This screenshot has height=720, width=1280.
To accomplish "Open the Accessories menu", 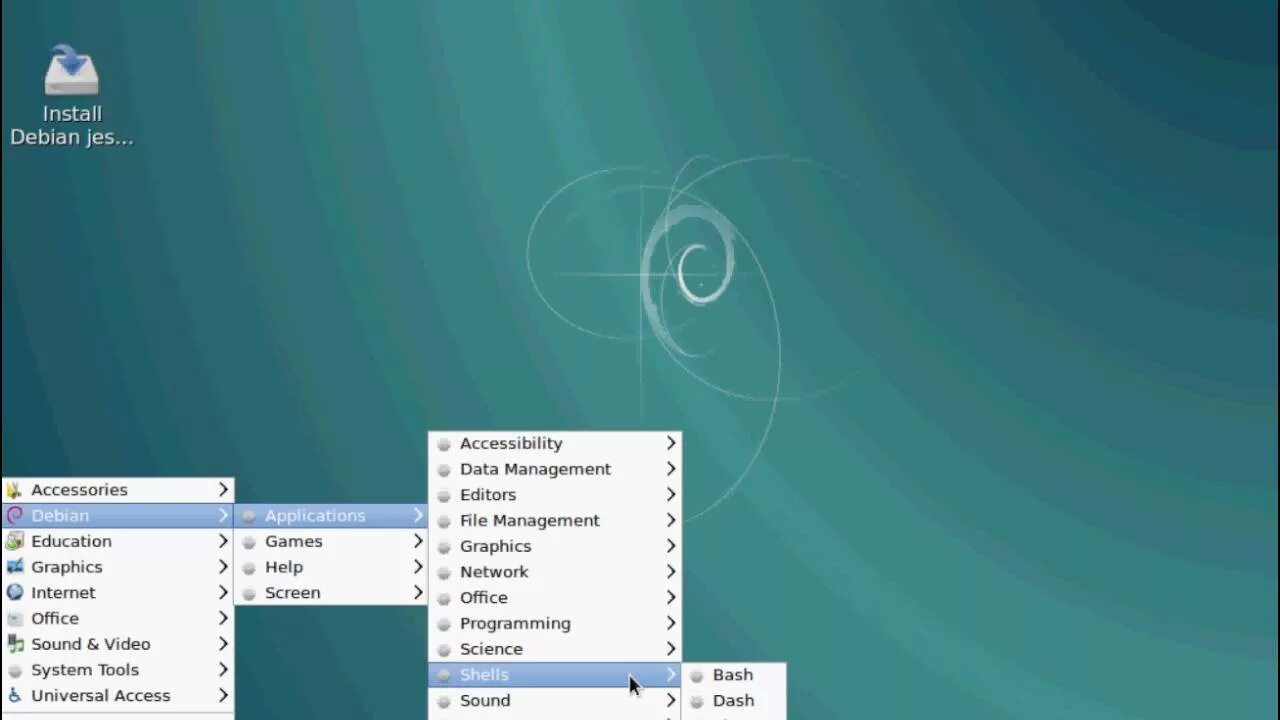I will coord(118,490).
